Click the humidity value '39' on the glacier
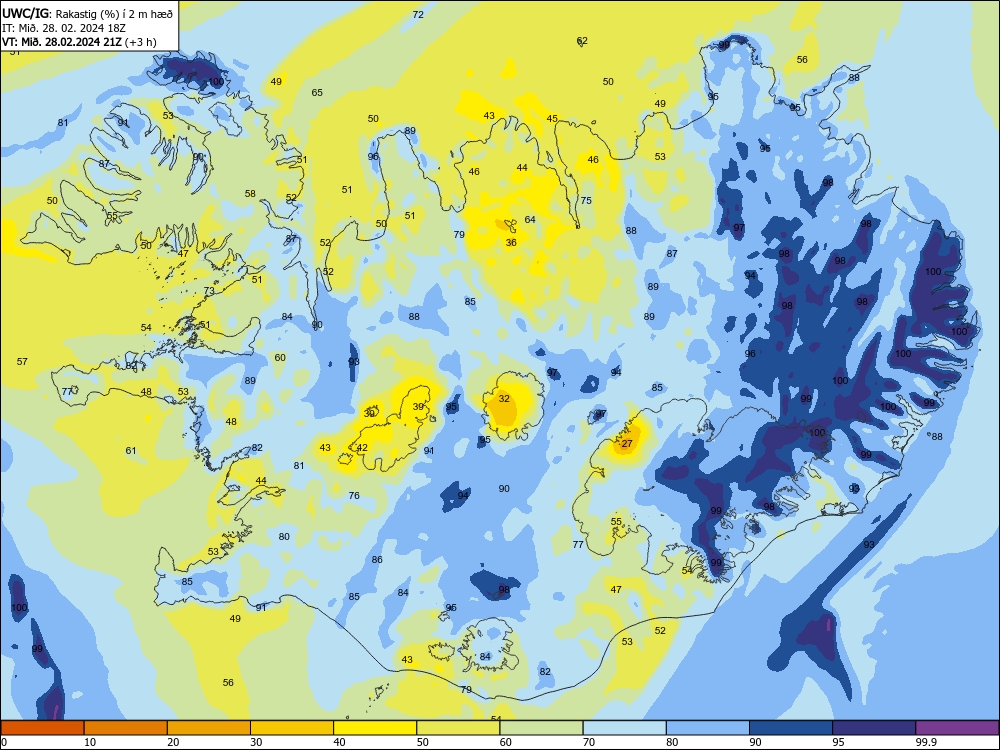1000x750 pixels. tap(418, 406)
